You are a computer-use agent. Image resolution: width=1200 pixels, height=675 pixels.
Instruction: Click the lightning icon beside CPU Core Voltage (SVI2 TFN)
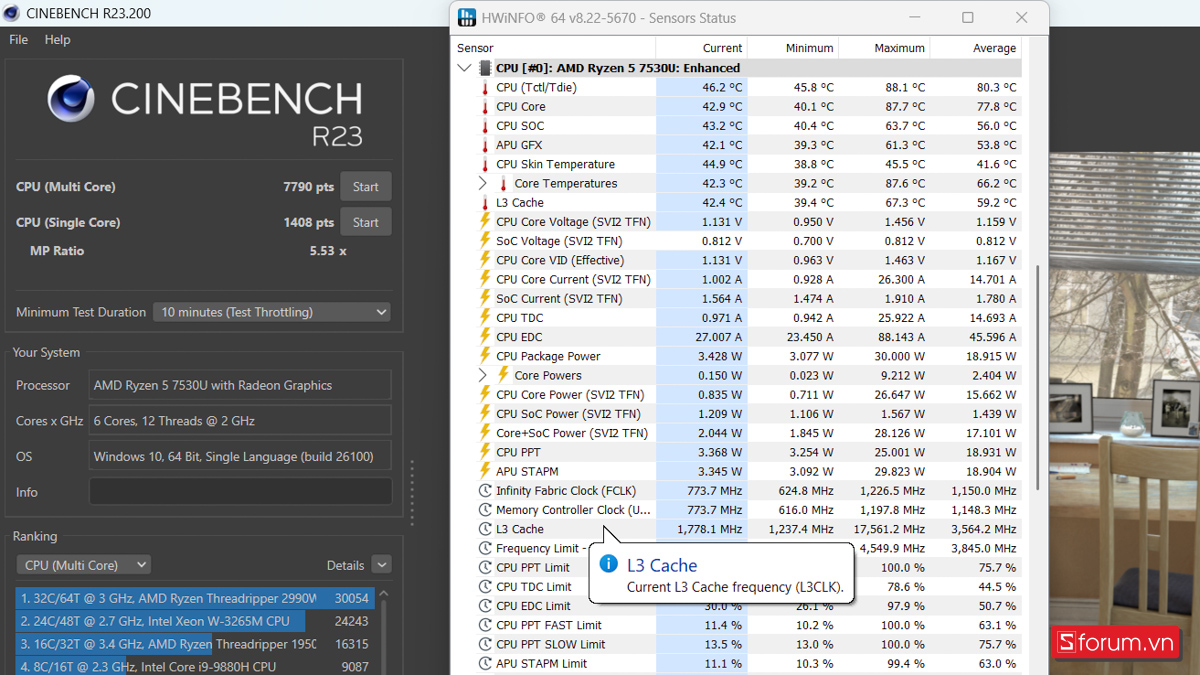pyautogui.click(x=485, y=221)
